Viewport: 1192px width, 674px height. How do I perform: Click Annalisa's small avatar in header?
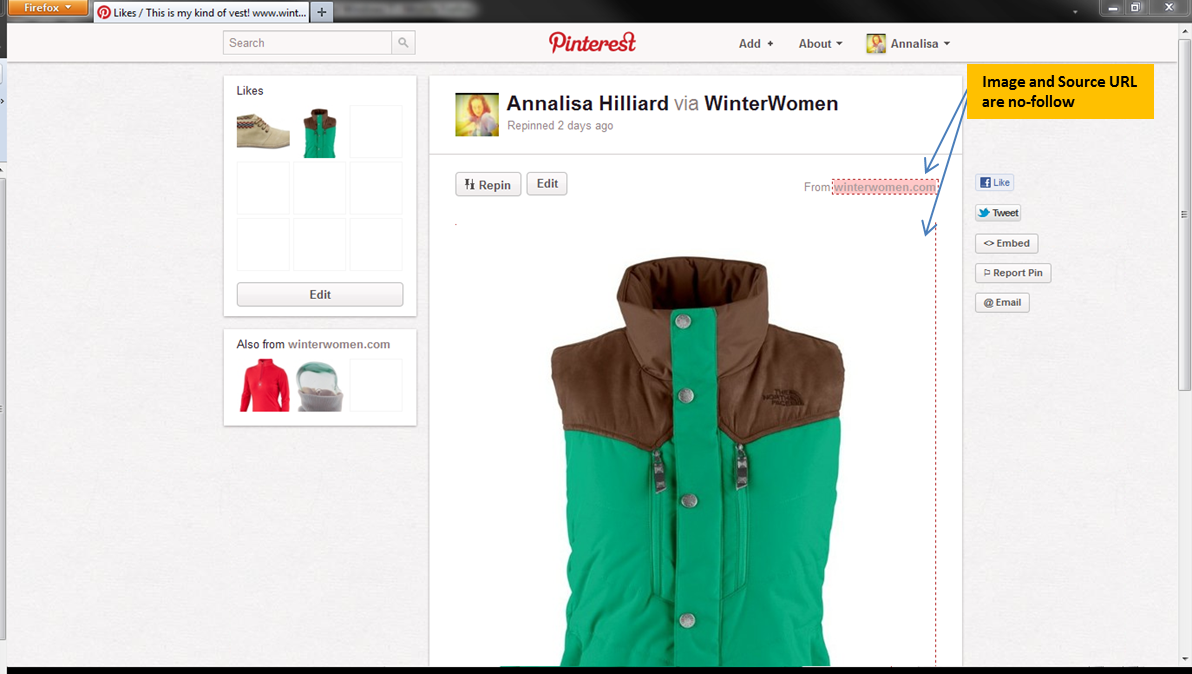pyautogui.click(x=876, y=43)
